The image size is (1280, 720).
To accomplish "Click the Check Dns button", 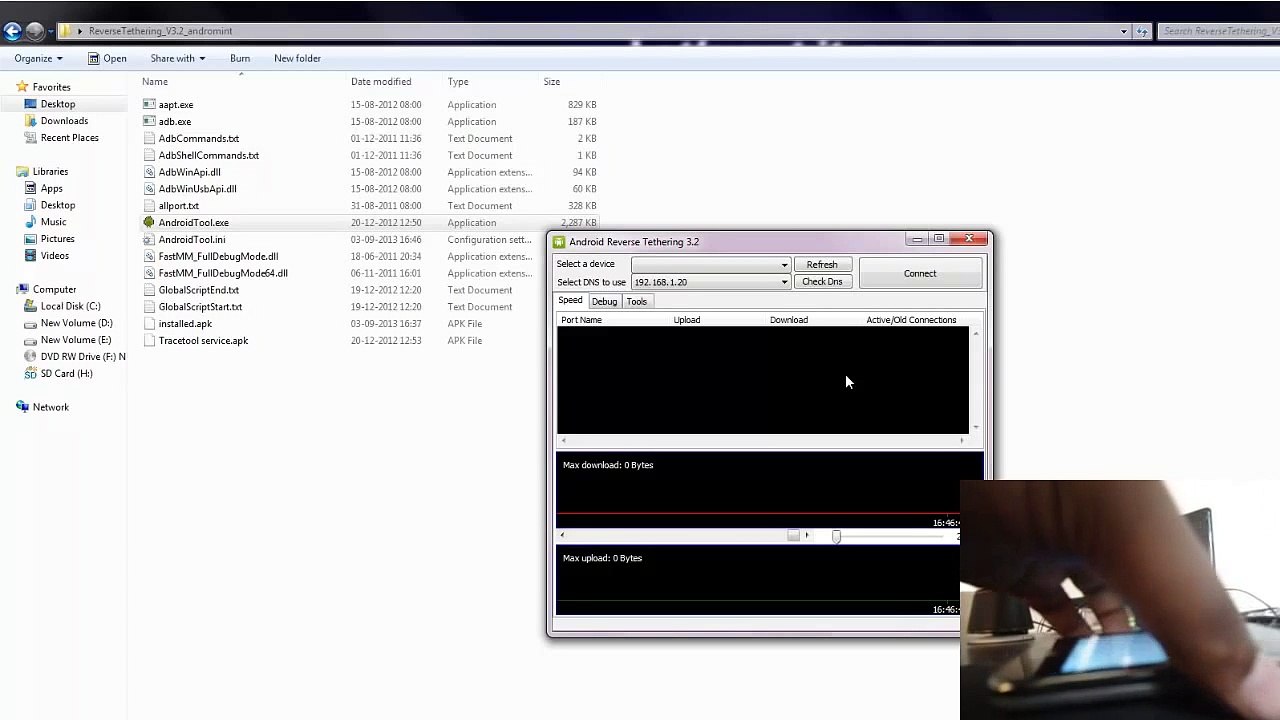I will pyautogui.click(x=822, y=282).
